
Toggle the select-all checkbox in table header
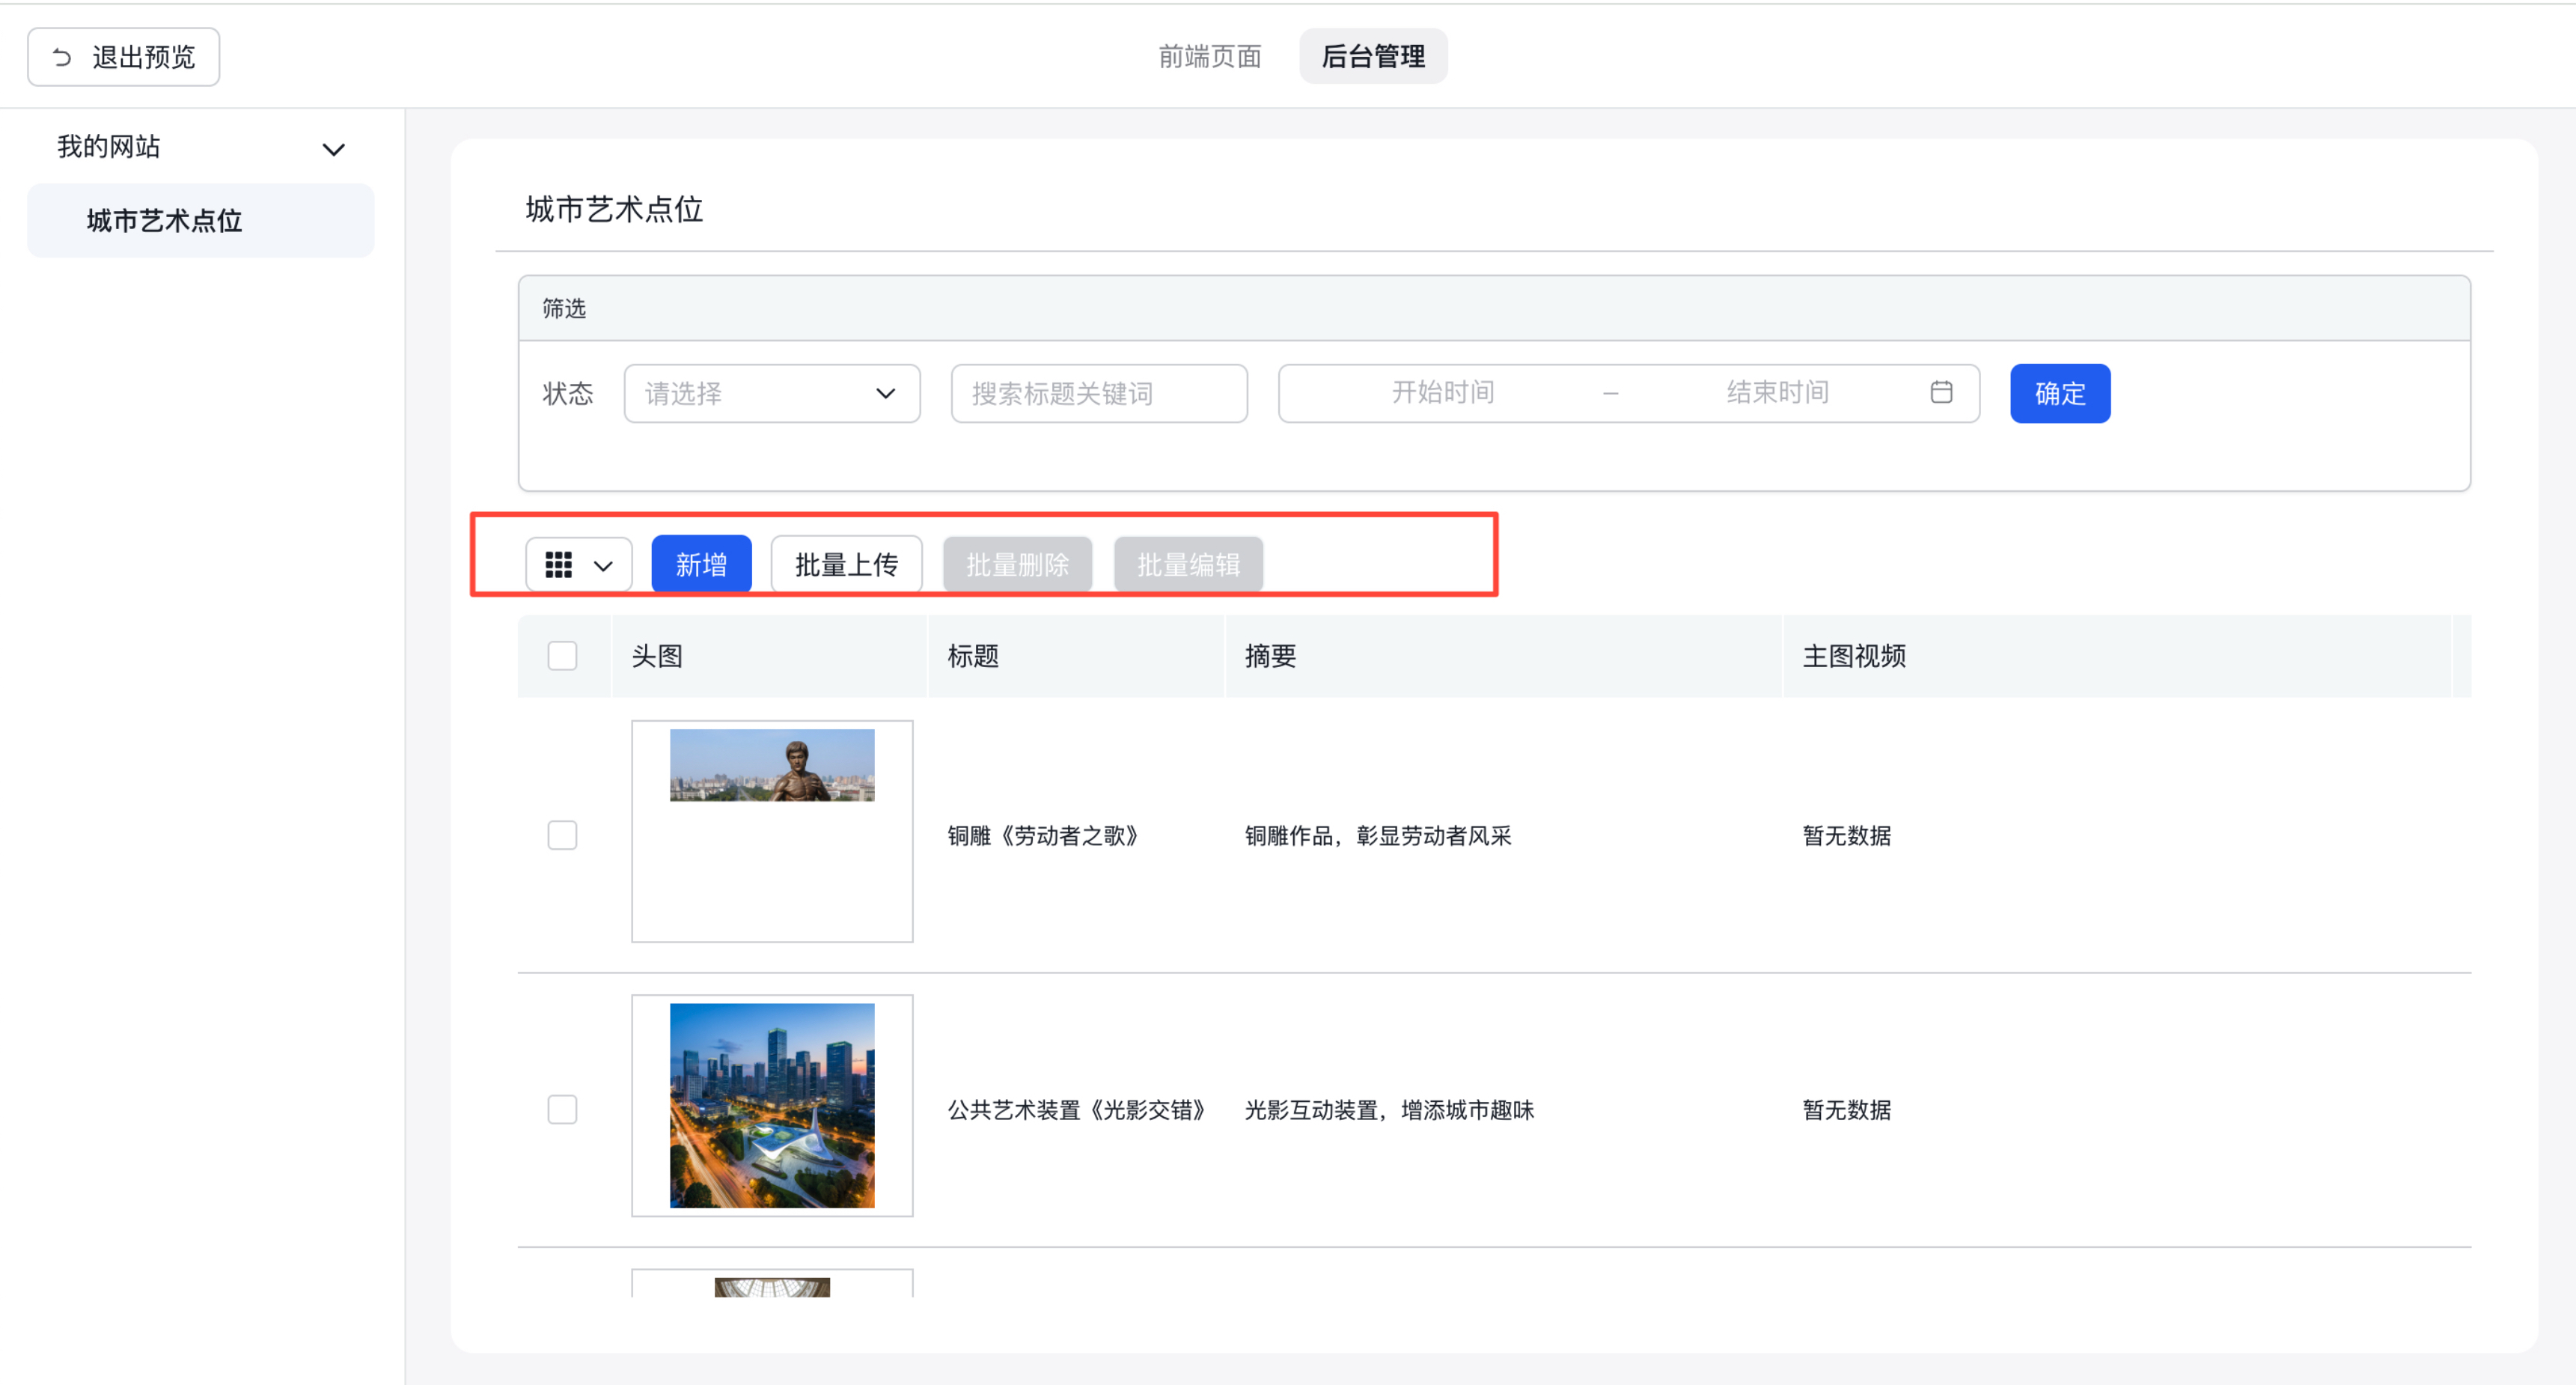[562, 656]
